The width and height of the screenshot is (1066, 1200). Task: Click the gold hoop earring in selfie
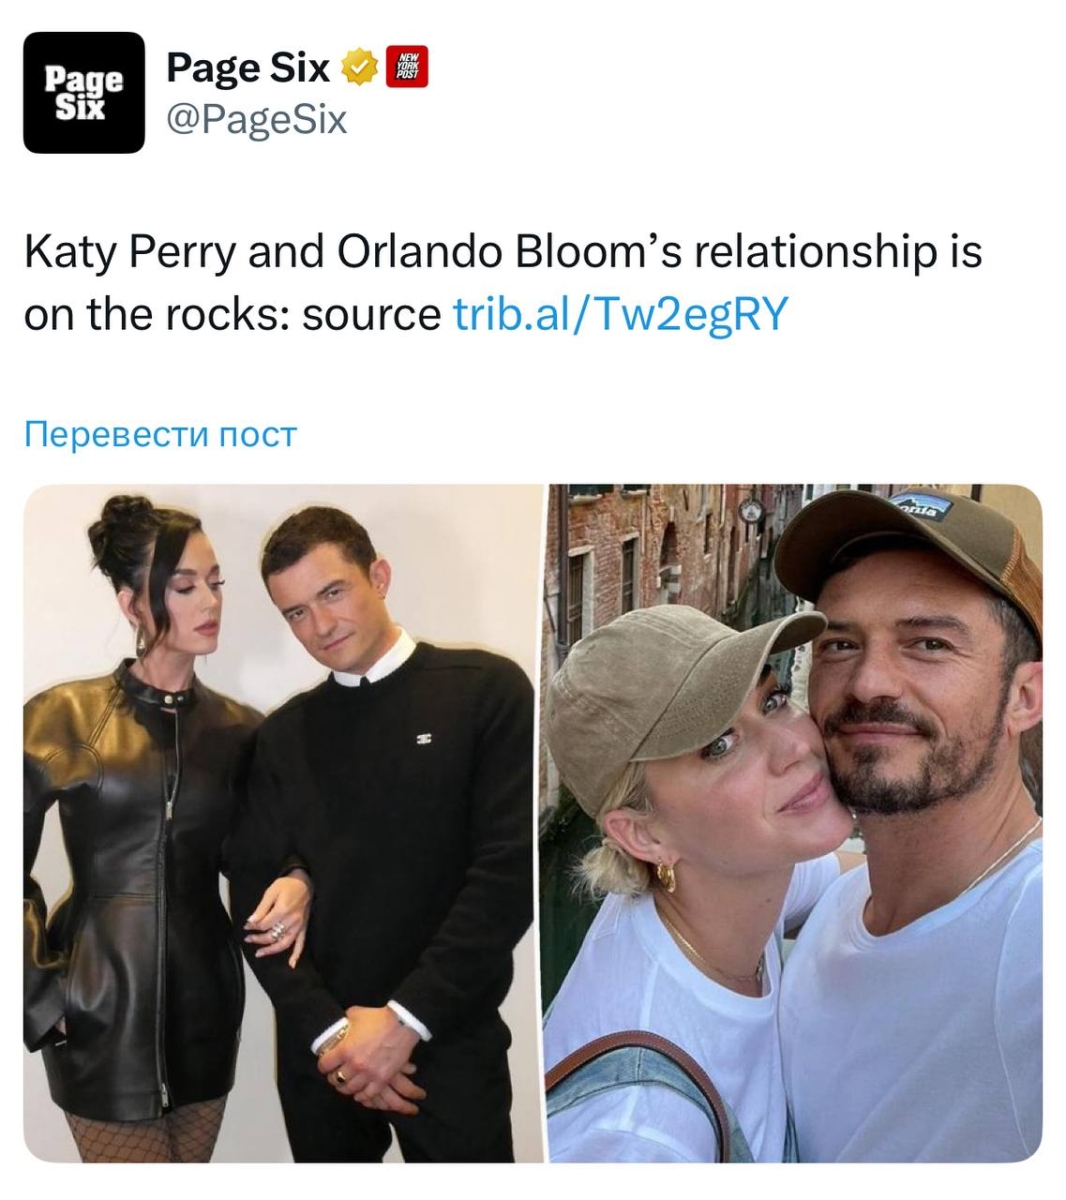[x=665, y=876]
